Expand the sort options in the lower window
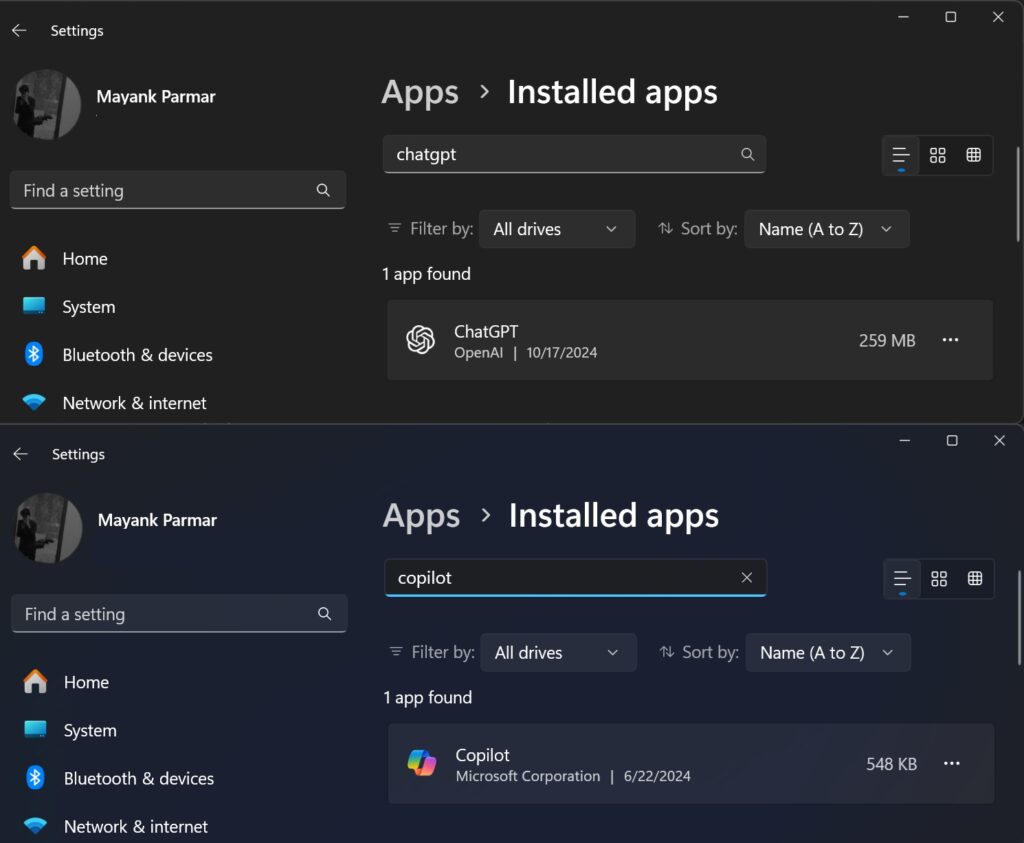Image resolution: width=1024 pixels, height=843 pixels. (x=828, y=652)
